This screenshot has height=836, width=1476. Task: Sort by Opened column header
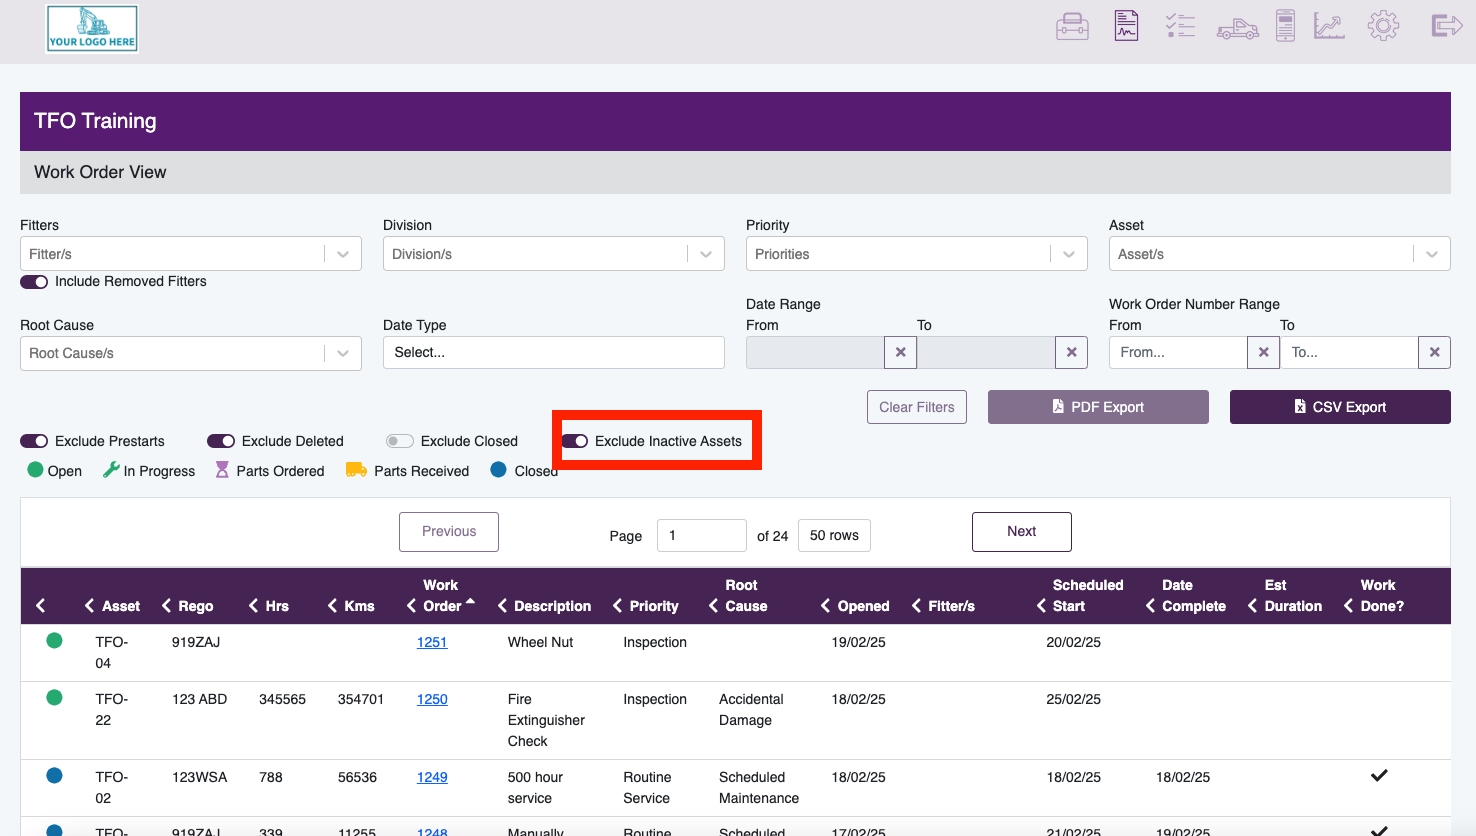point(864,606)
